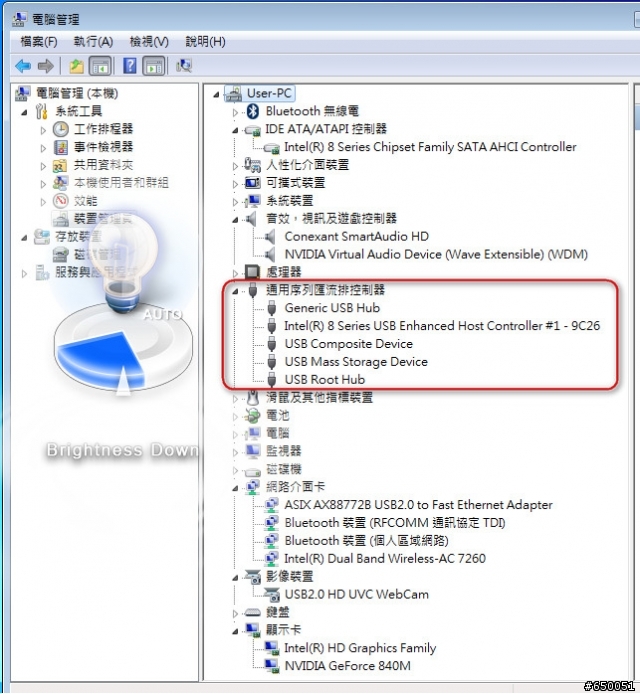This screenshot has height=694, width=640.
Task: Expand the 電池 category
Action: coord(235,416)
